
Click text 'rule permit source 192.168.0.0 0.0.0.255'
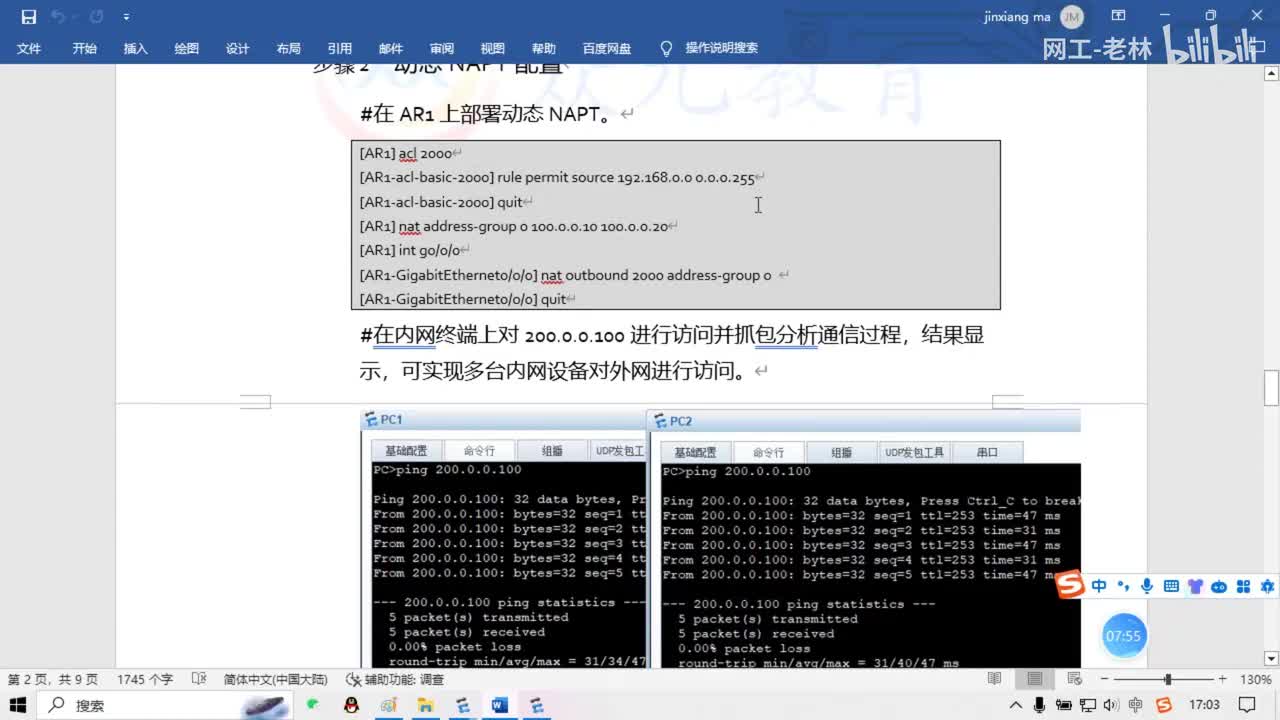tap(625, 178)
